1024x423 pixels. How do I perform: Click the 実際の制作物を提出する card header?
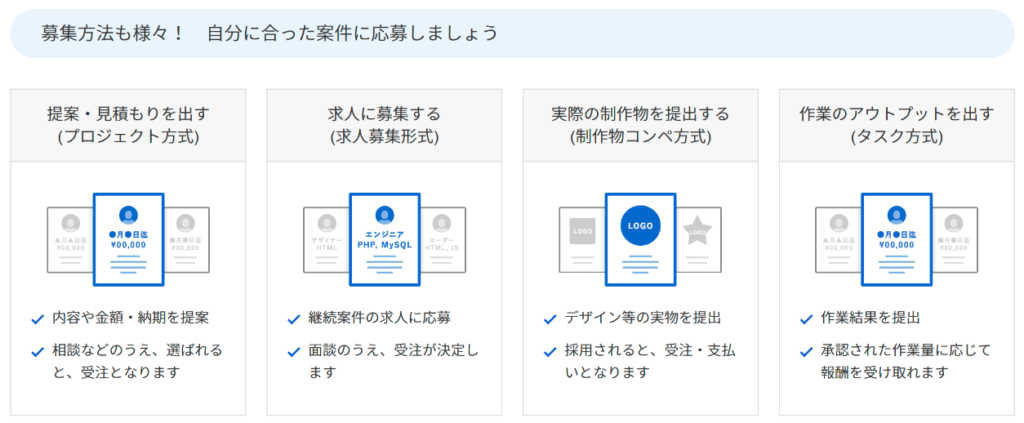click(x=640, y=125)
